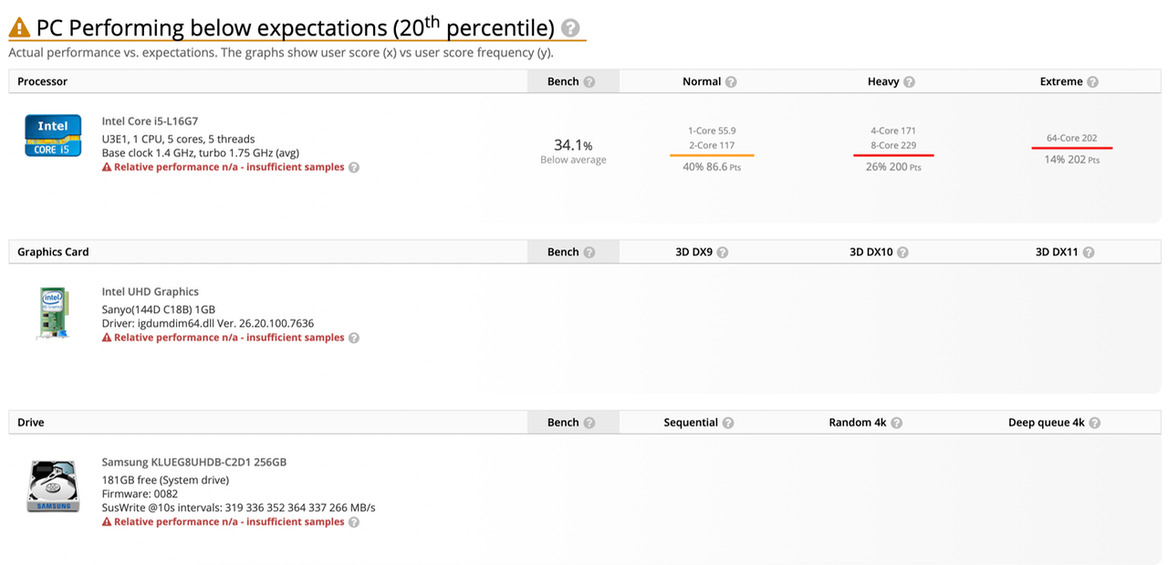Image resolution: width=1168 pixels, height=565 pixels.
Task: Open help icon beside Extreme column
Action: pyautogui.click(x=1093, y=82)
